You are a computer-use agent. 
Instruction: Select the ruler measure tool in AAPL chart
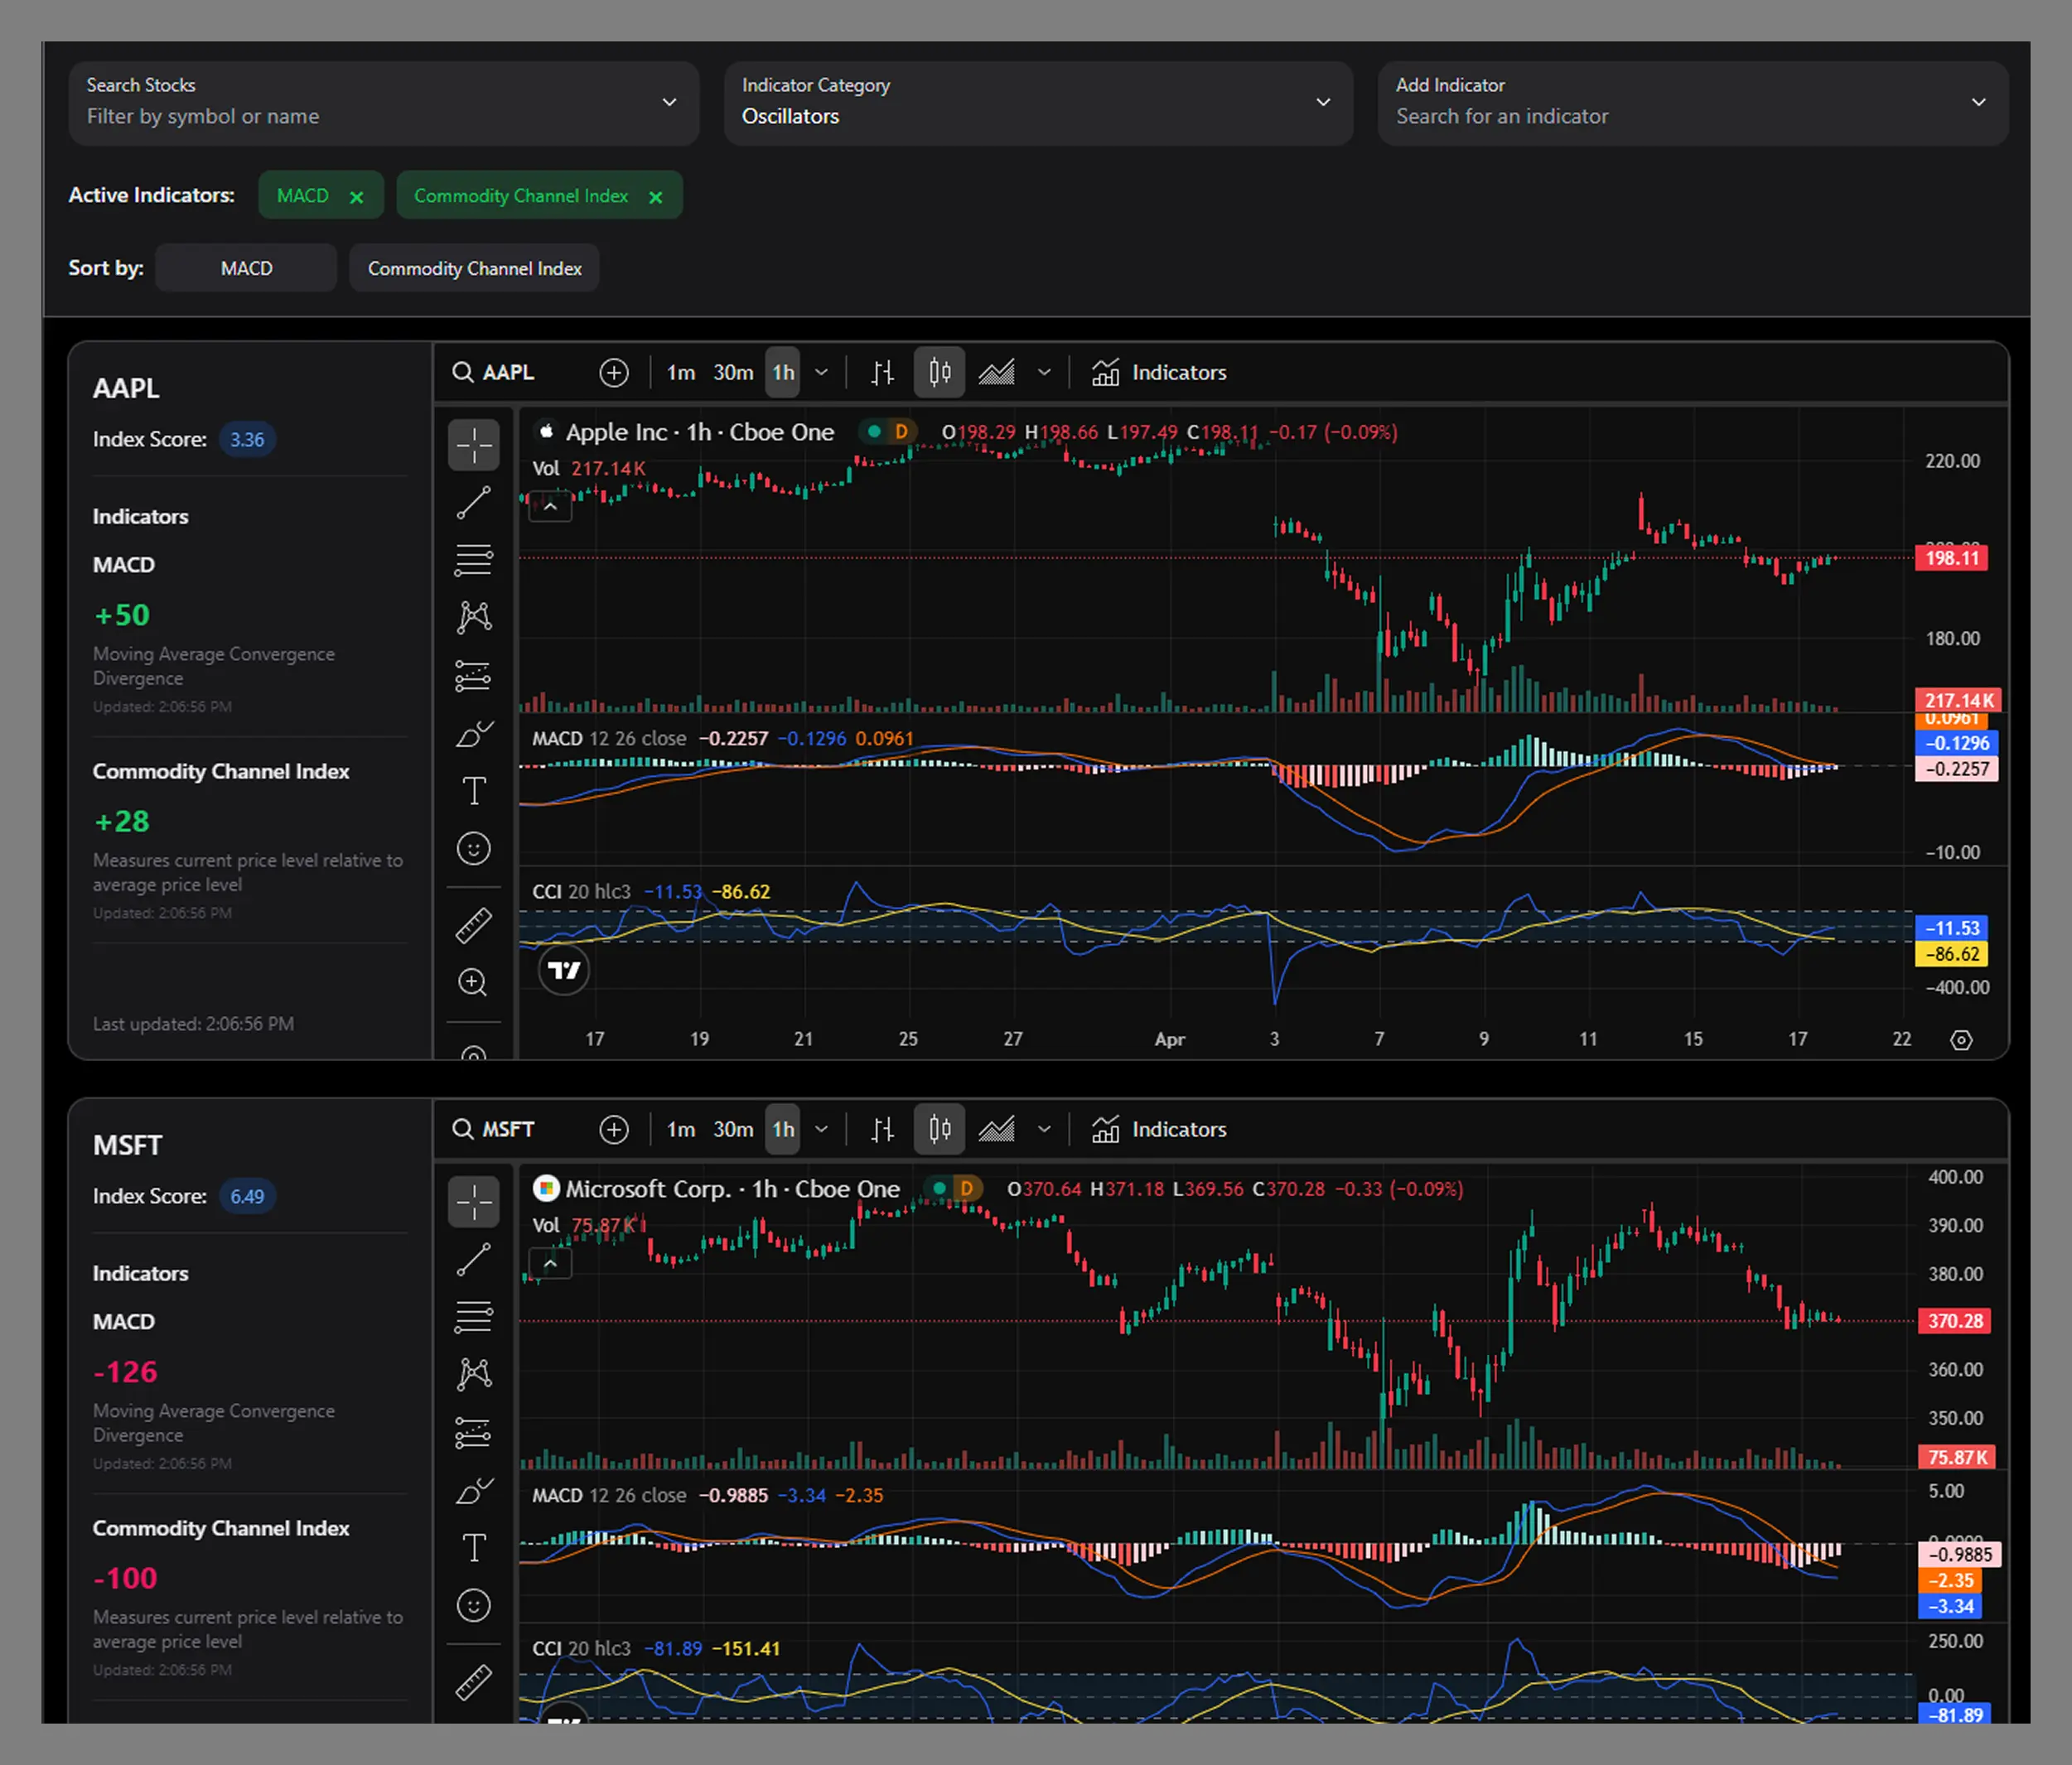pos(474,925)
